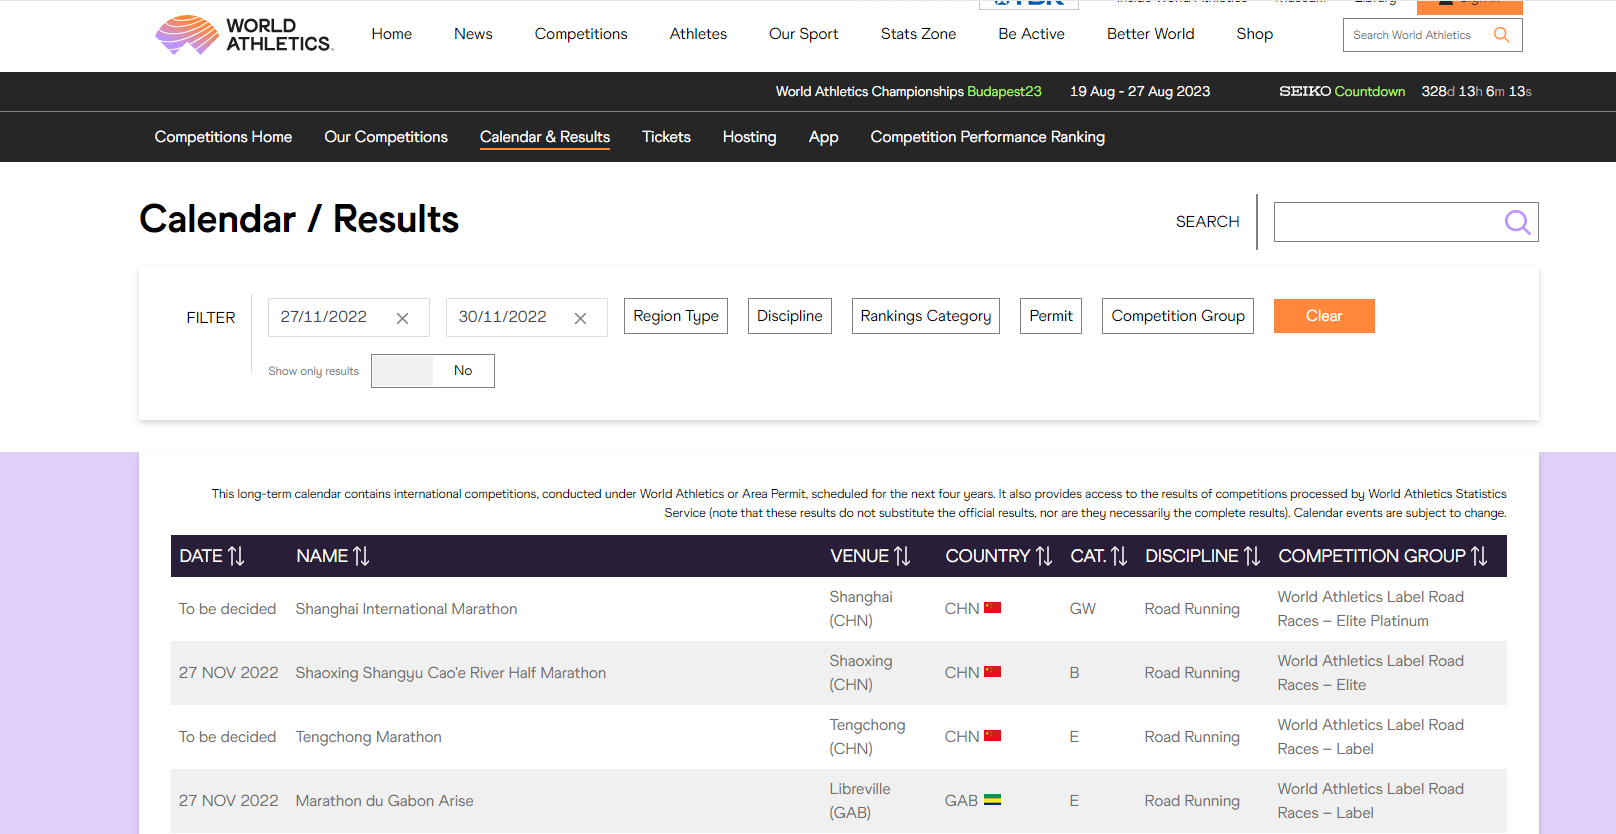Select the Calendar & Results tab
The image size is (1616, 834).
pos(545,137)
